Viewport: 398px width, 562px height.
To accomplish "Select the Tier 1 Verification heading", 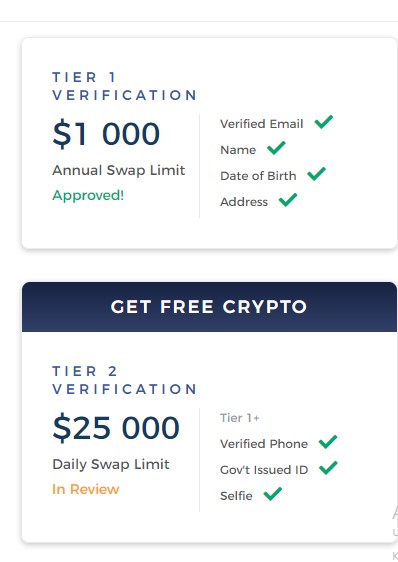I will (124, 86).
